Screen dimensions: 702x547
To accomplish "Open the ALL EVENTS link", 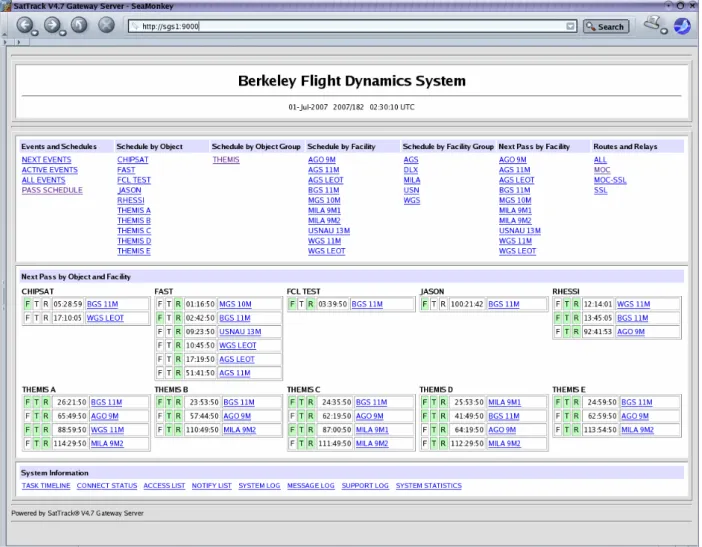I will [x=43, y=180].
